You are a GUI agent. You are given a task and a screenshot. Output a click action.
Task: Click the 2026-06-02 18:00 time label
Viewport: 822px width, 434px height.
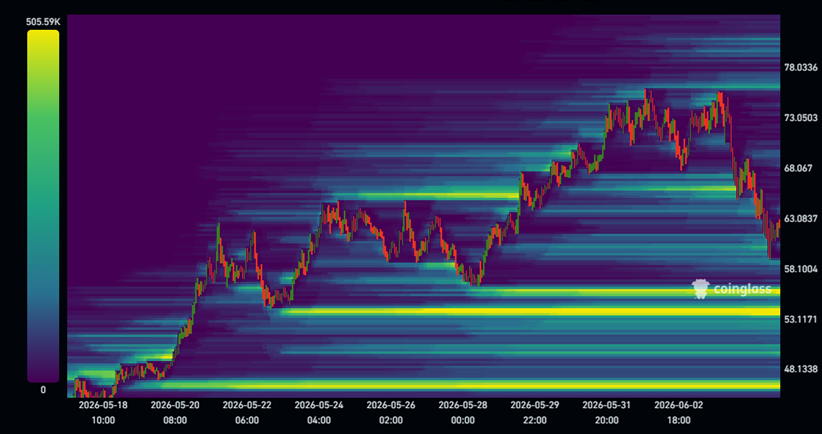point(678,413)
